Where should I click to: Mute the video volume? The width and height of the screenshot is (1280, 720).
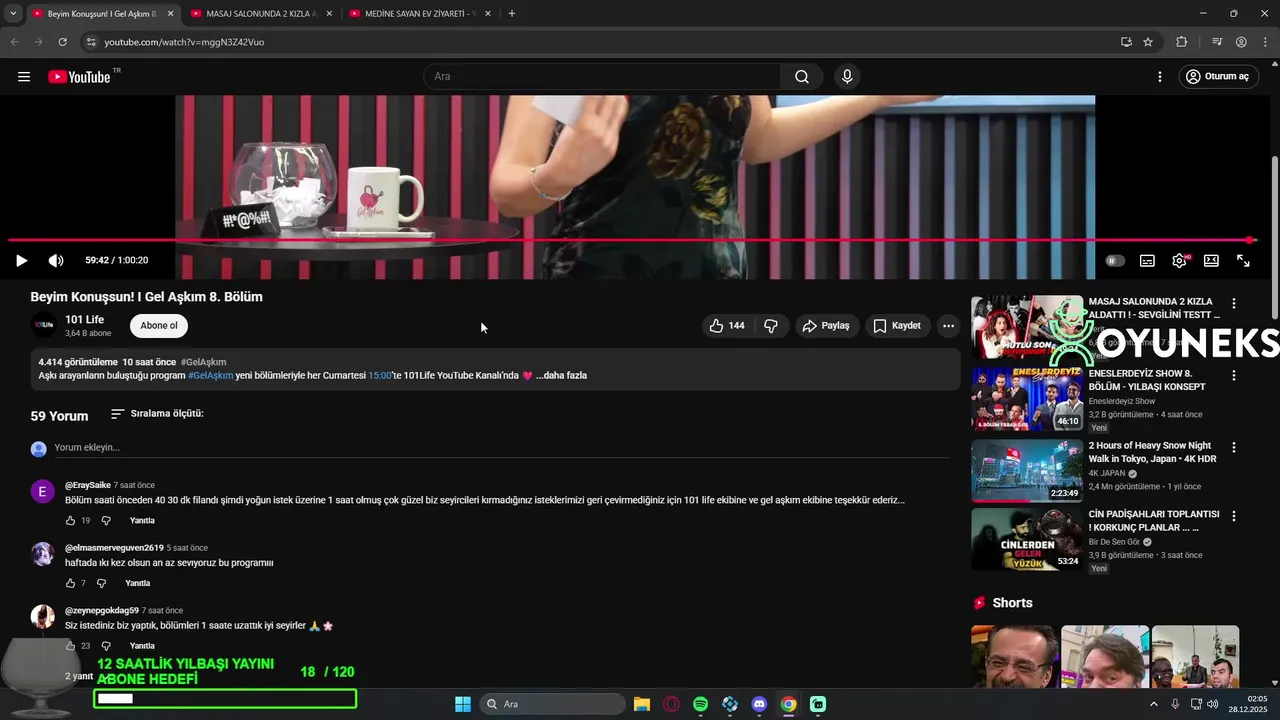click(56, 260)
